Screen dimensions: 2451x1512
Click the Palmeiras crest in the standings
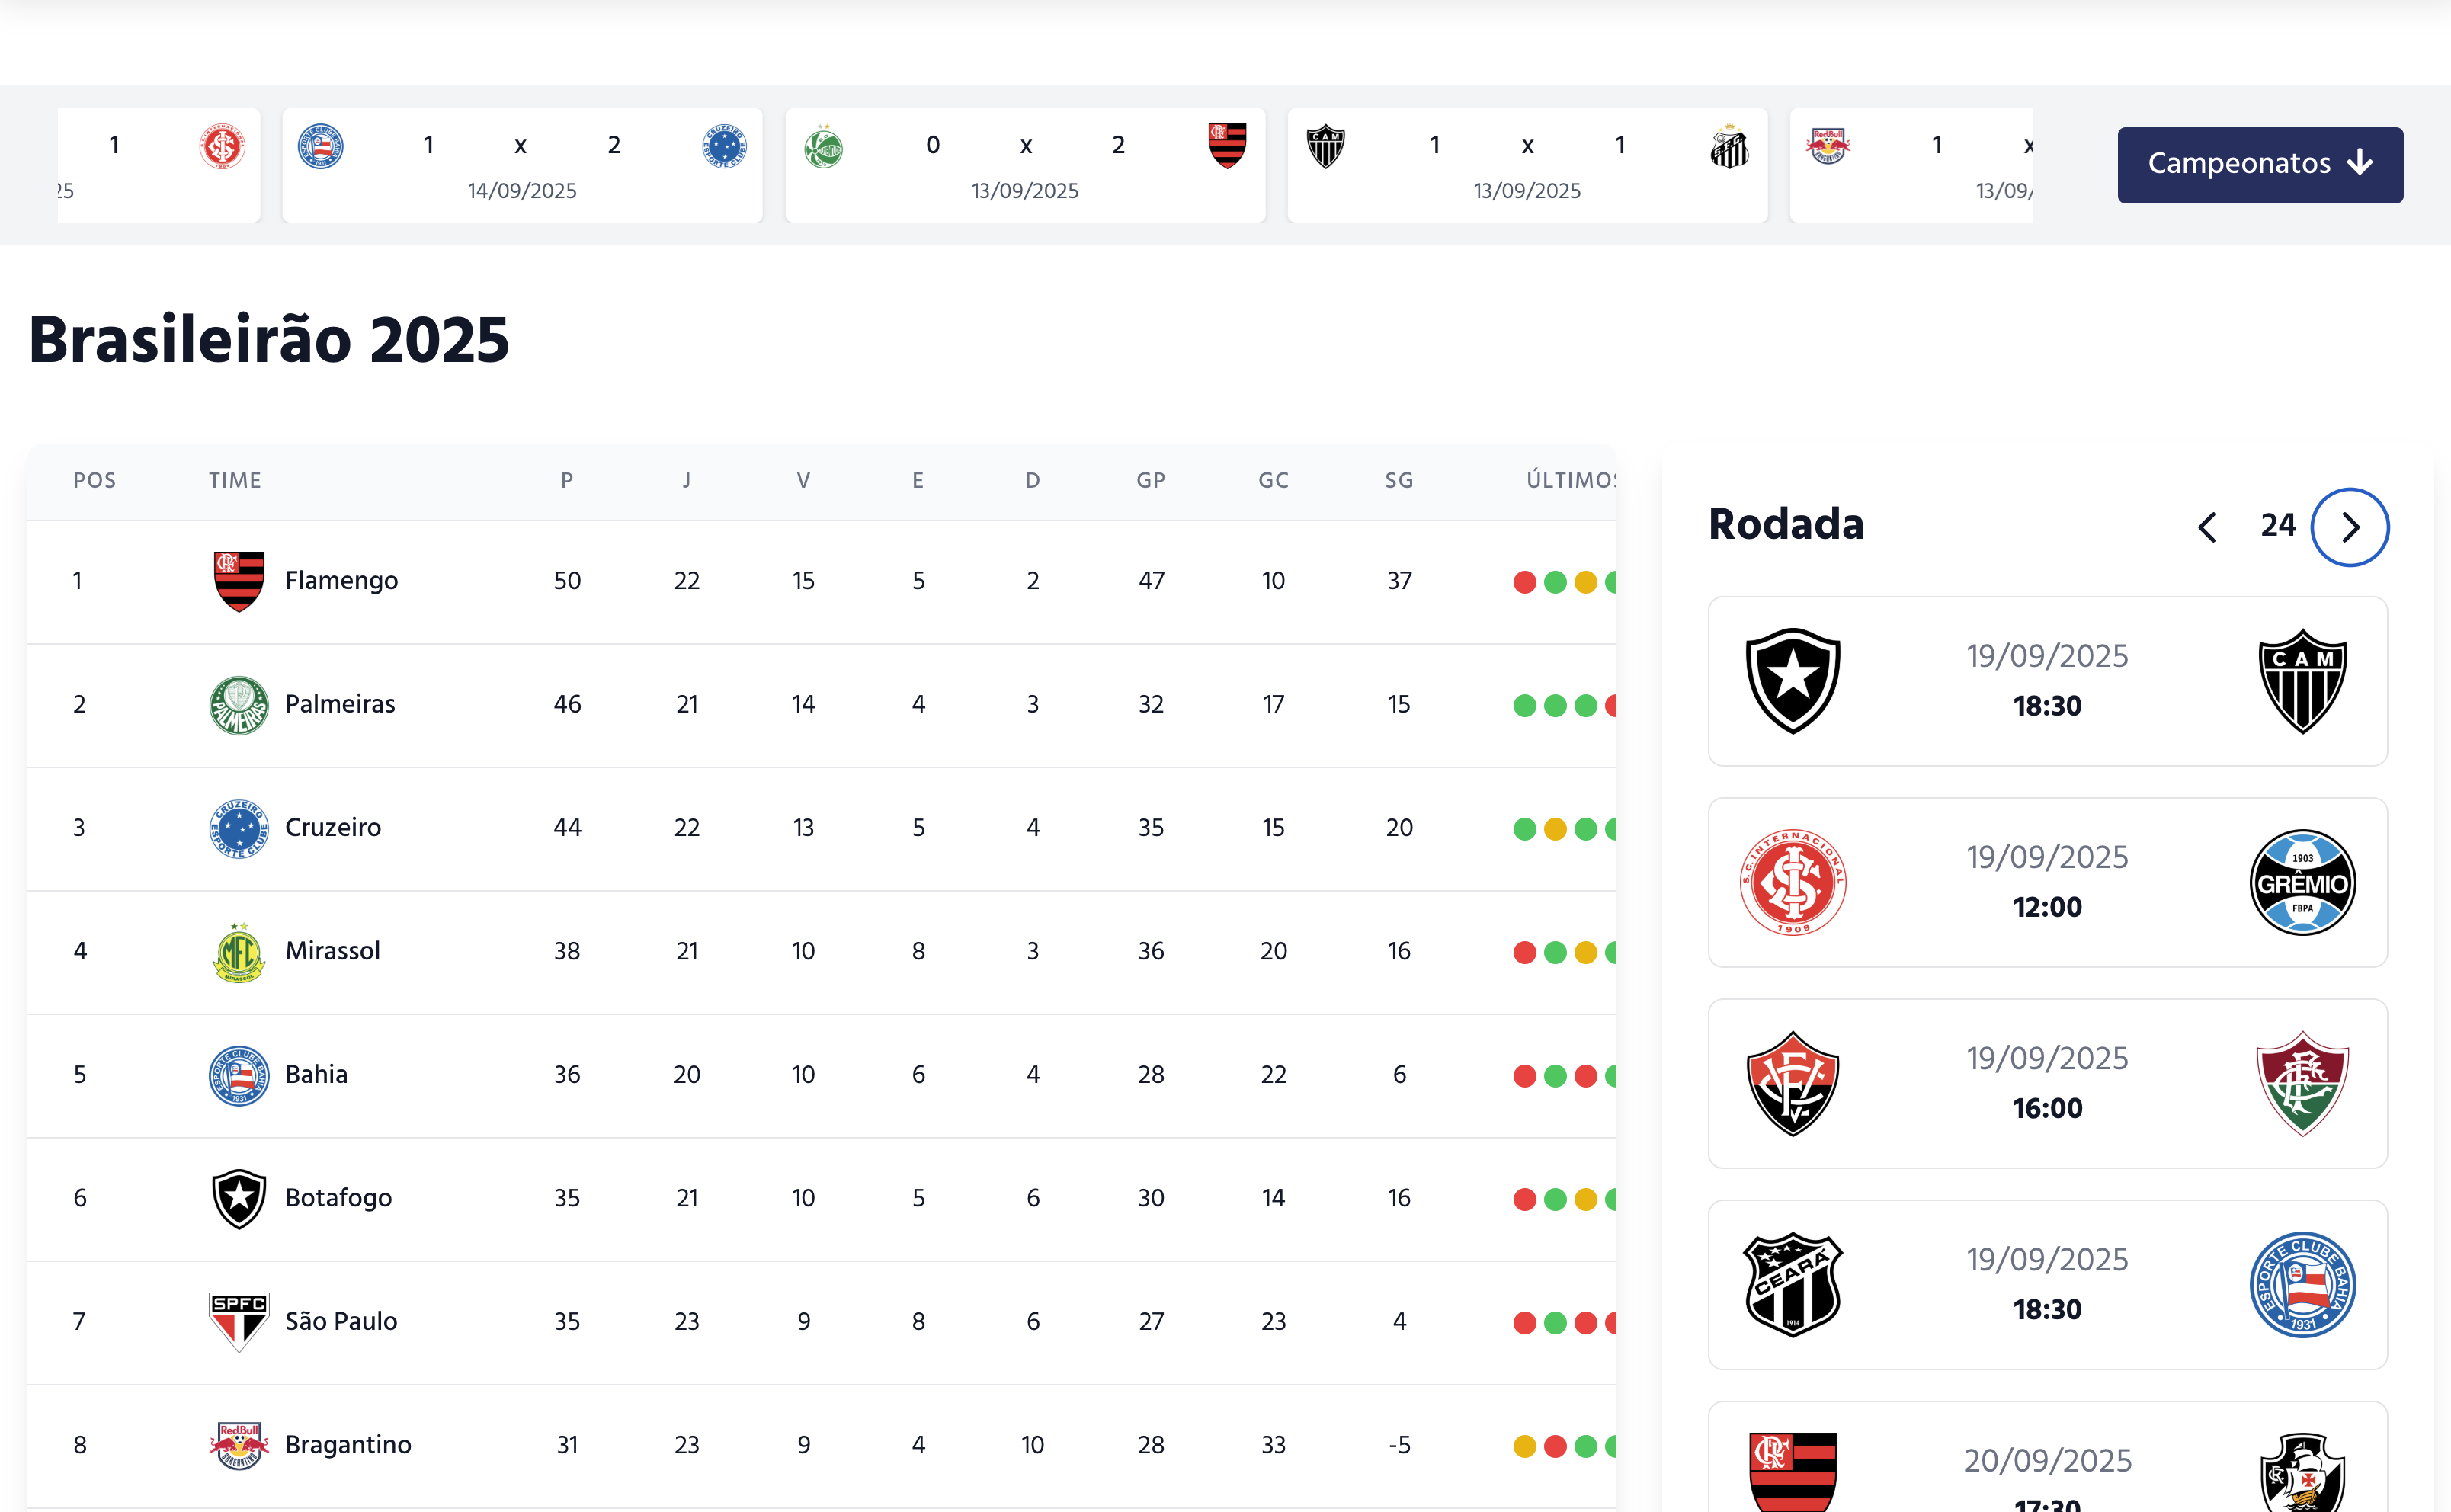pos(239,705)
